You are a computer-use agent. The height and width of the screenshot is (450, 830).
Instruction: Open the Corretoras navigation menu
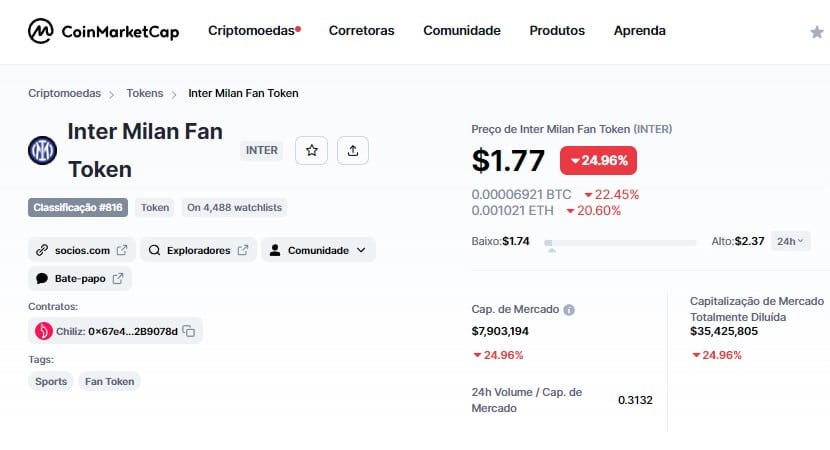[362, 31]
